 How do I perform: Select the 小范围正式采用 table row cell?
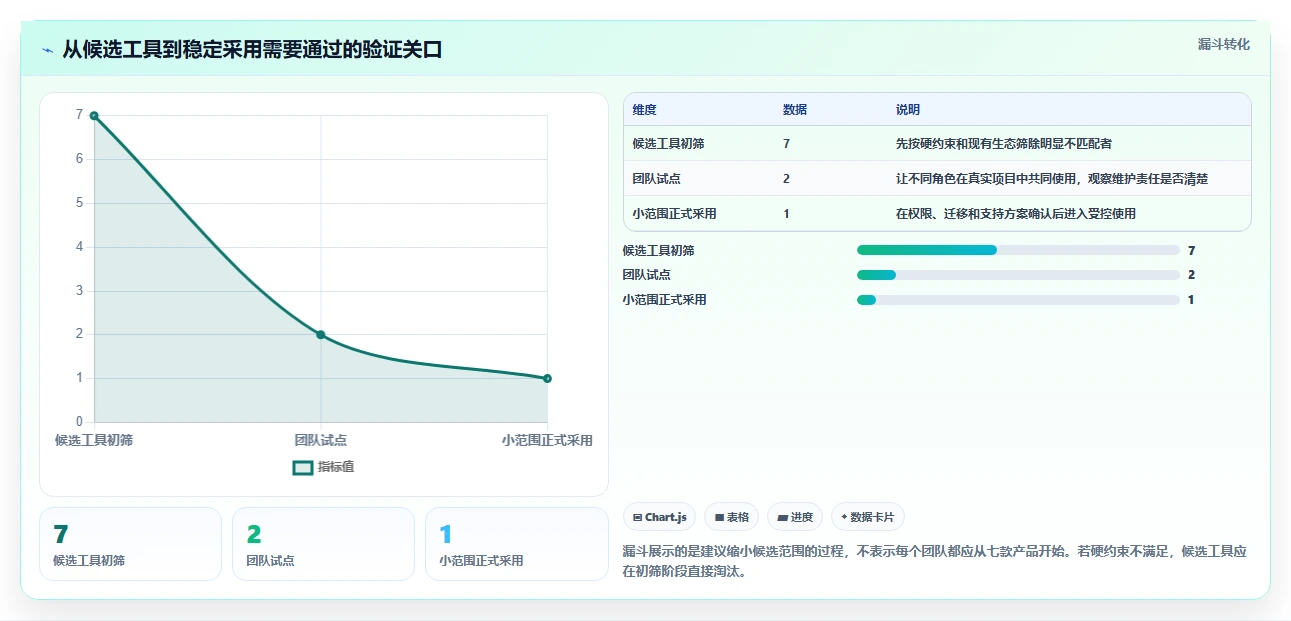[675, 214]
